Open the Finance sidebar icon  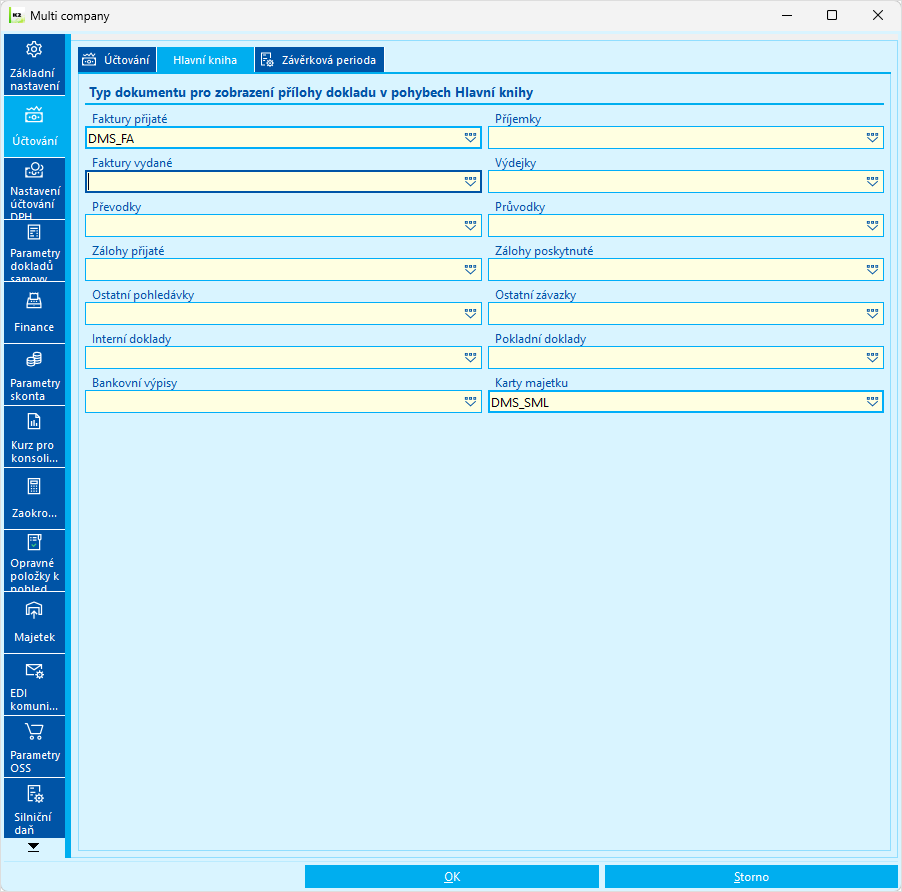(34, 301)
